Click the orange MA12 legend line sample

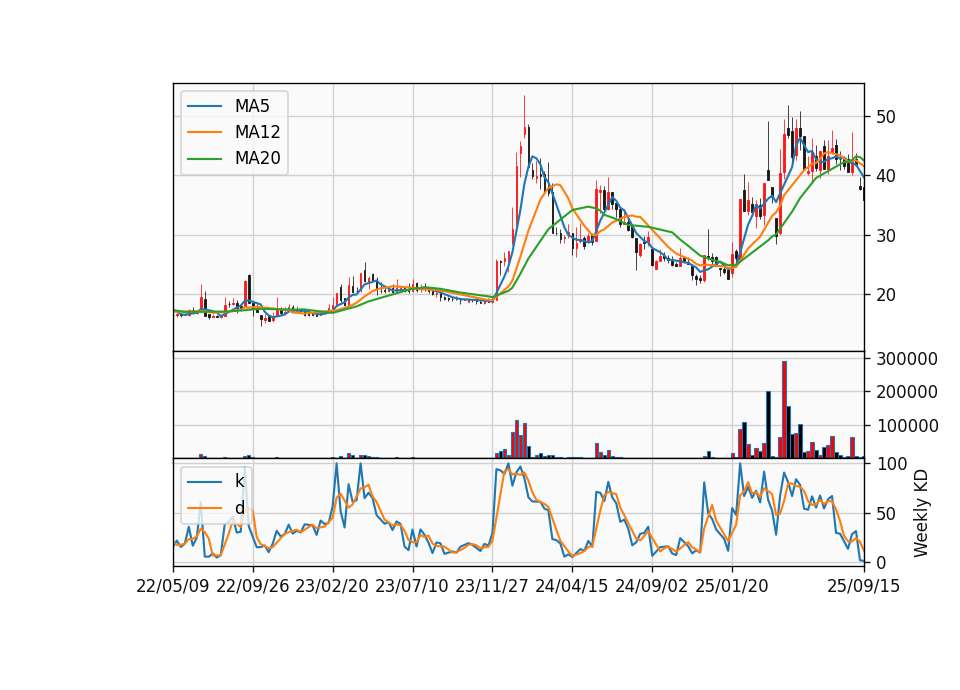(204, 132)
